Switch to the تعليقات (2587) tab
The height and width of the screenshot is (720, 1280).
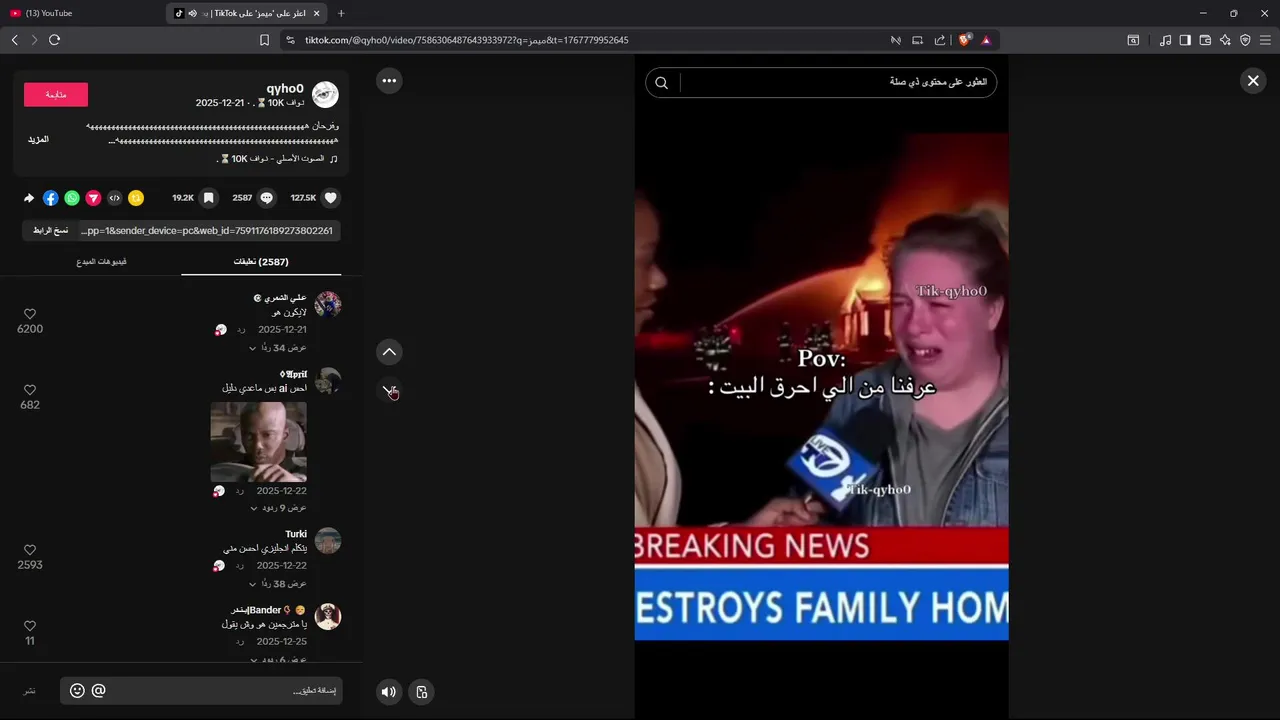261,262
